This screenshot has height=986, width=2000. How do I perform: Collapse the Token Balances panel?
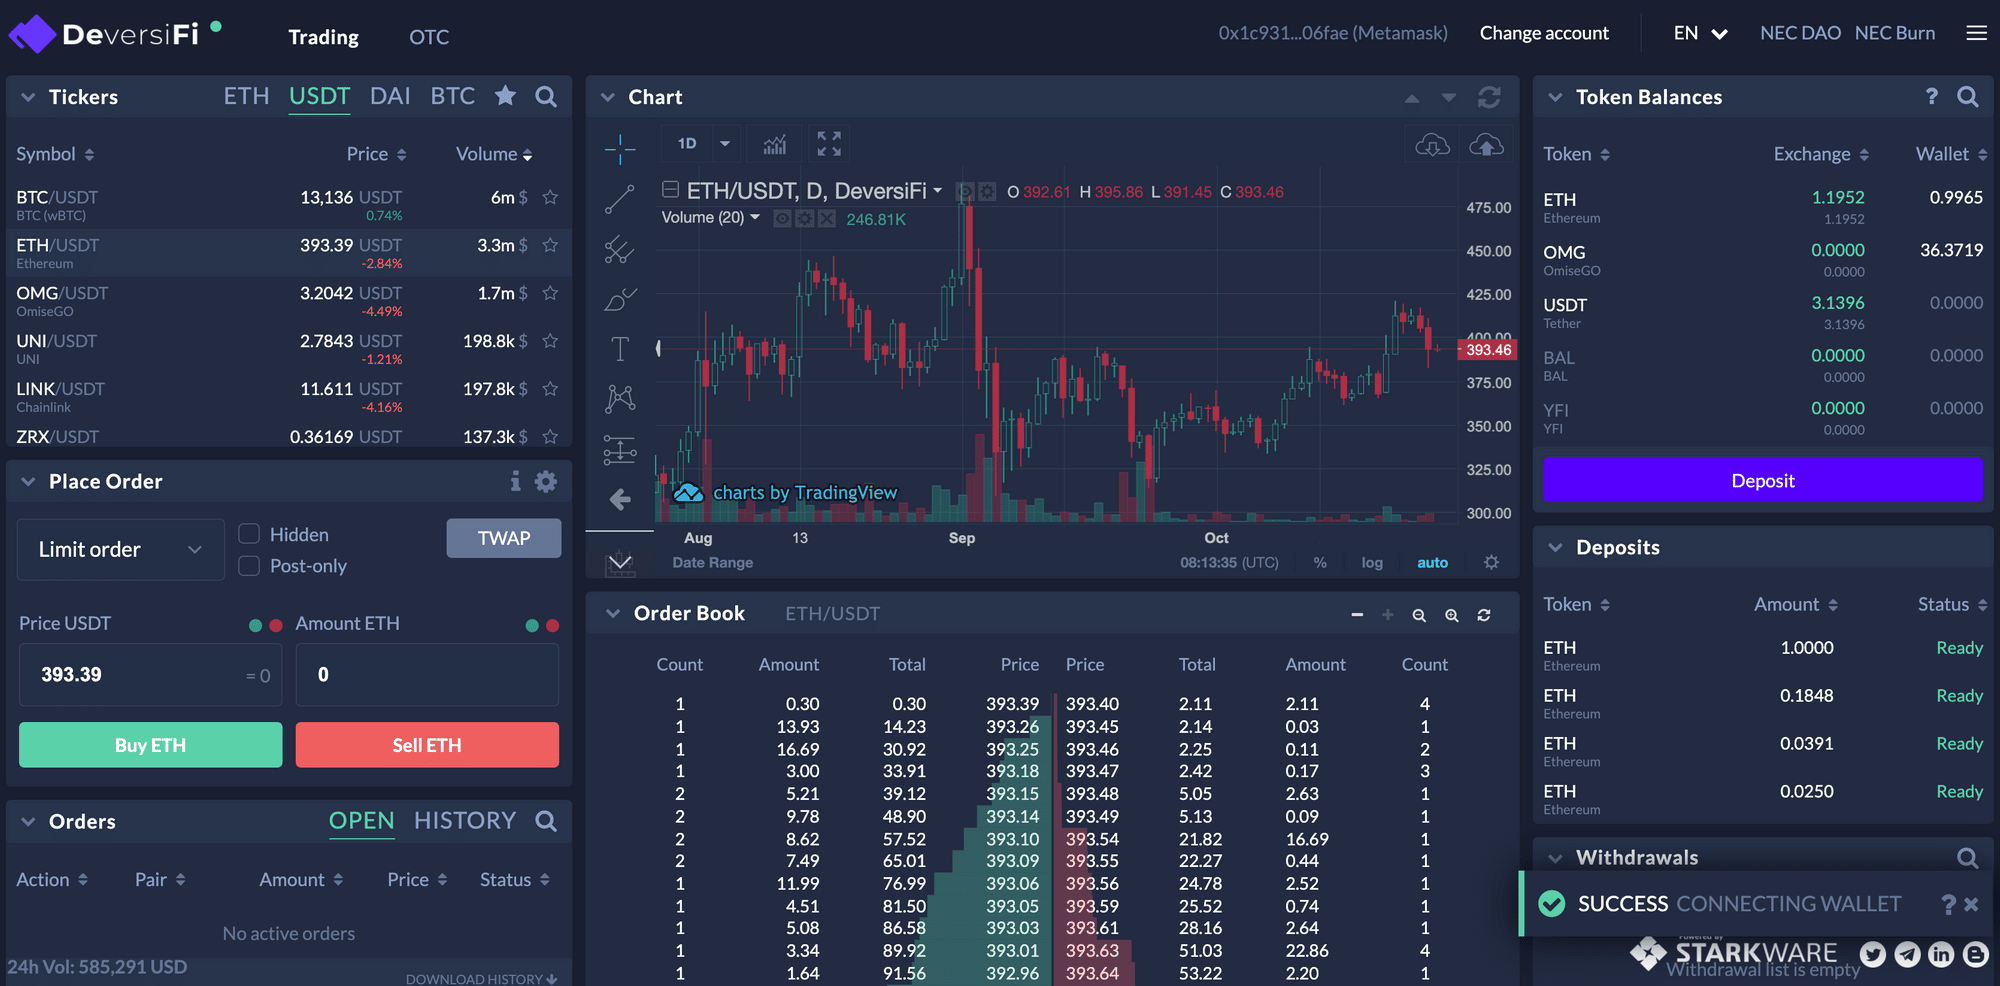pos(1555,97)
